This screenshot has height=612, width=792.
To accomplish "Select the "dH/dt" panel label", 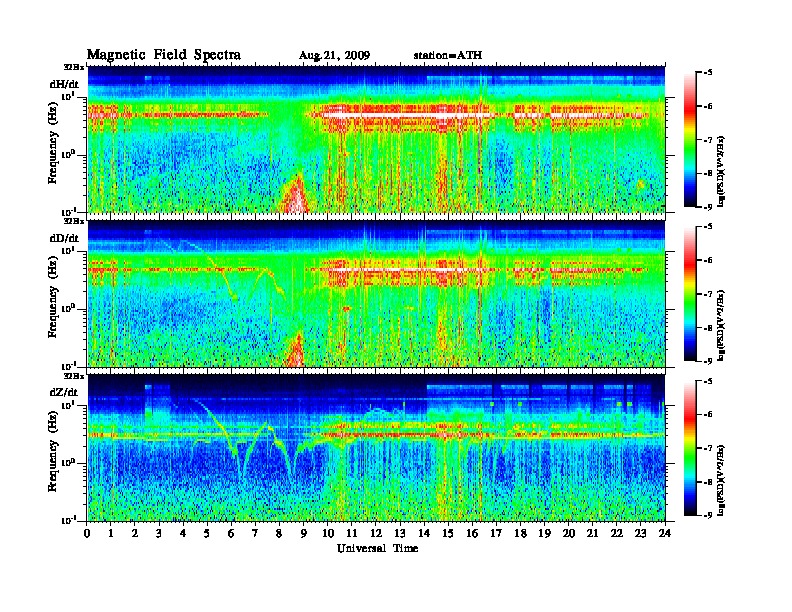I will (64, 84).
